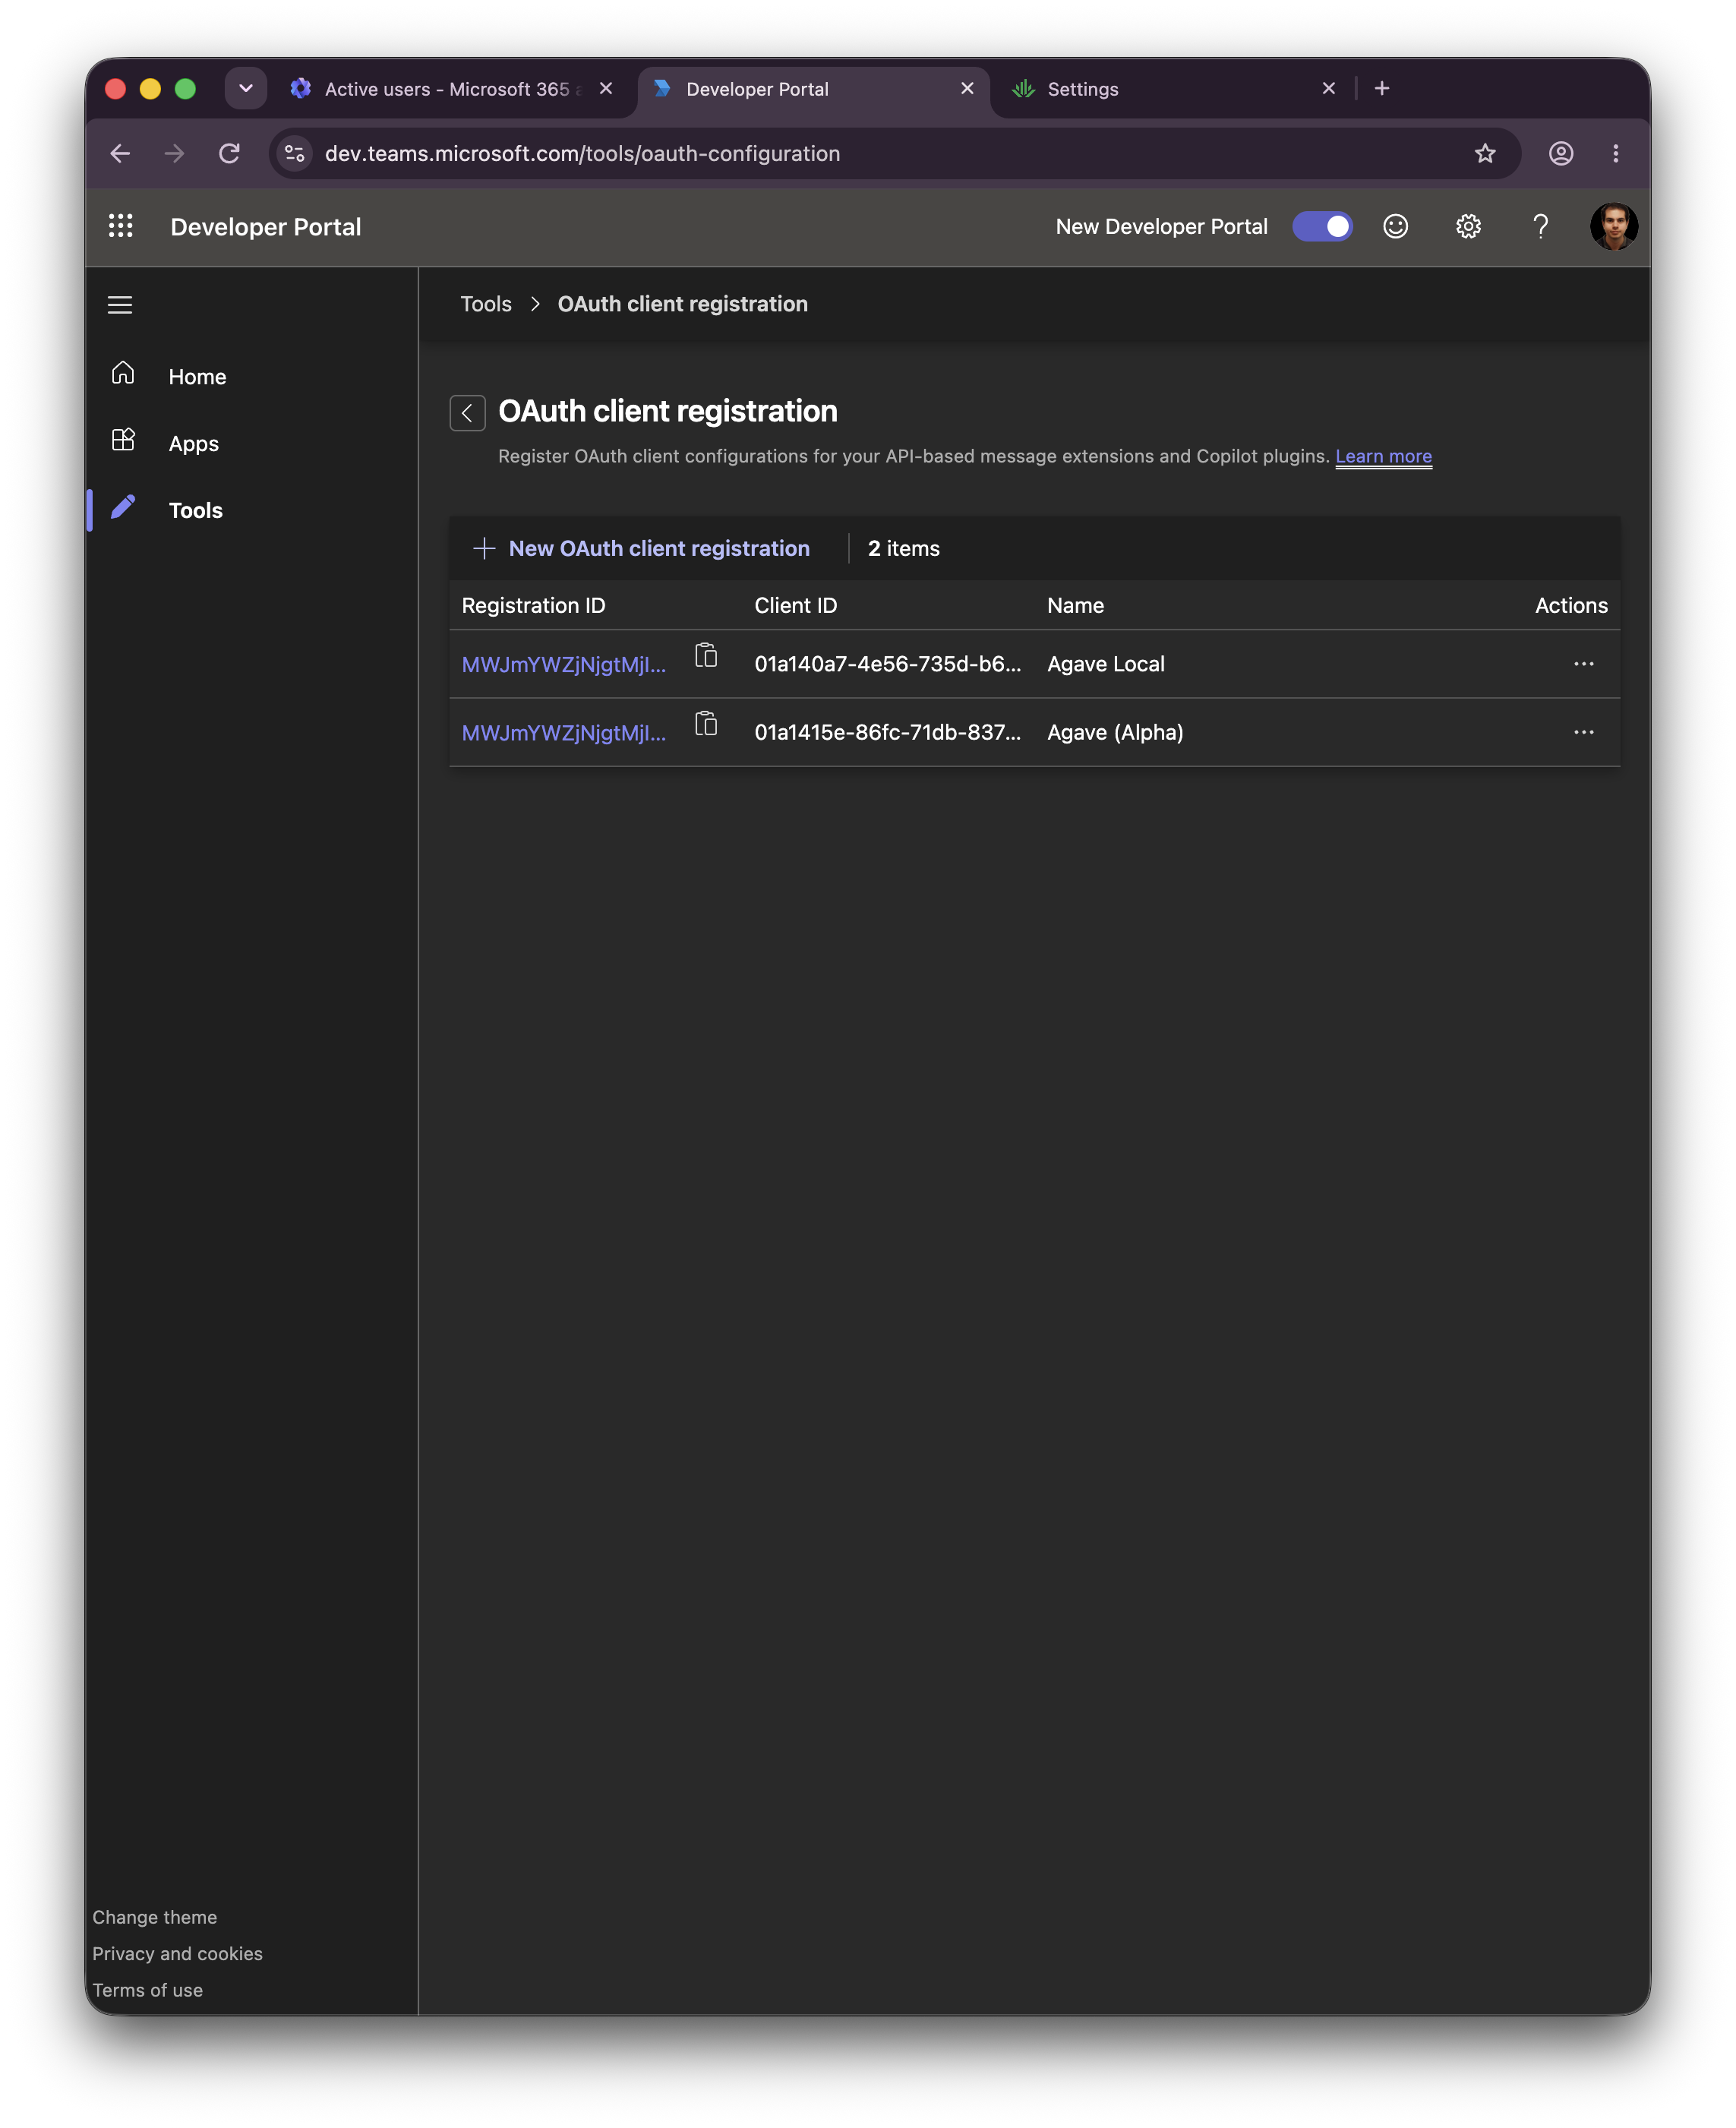Open the settings gear in portal header
Image resolution: width=1736 pixels, height=2128 pixels.
(1468, 227)
